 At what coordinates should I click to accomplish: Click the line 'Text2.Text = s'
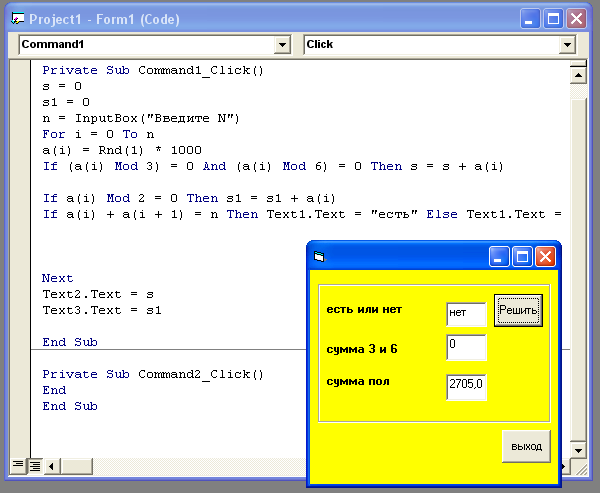pos(98,294)
